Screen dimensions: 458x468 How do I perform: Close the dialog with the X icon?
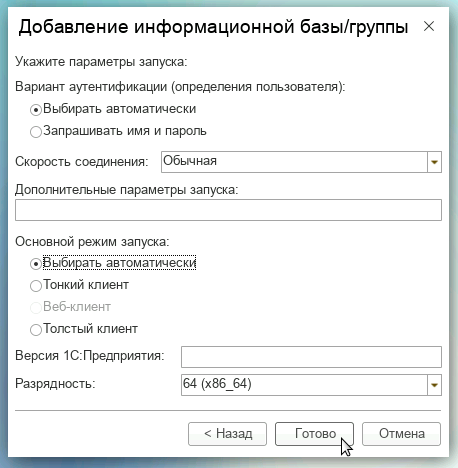pos(429,26)
